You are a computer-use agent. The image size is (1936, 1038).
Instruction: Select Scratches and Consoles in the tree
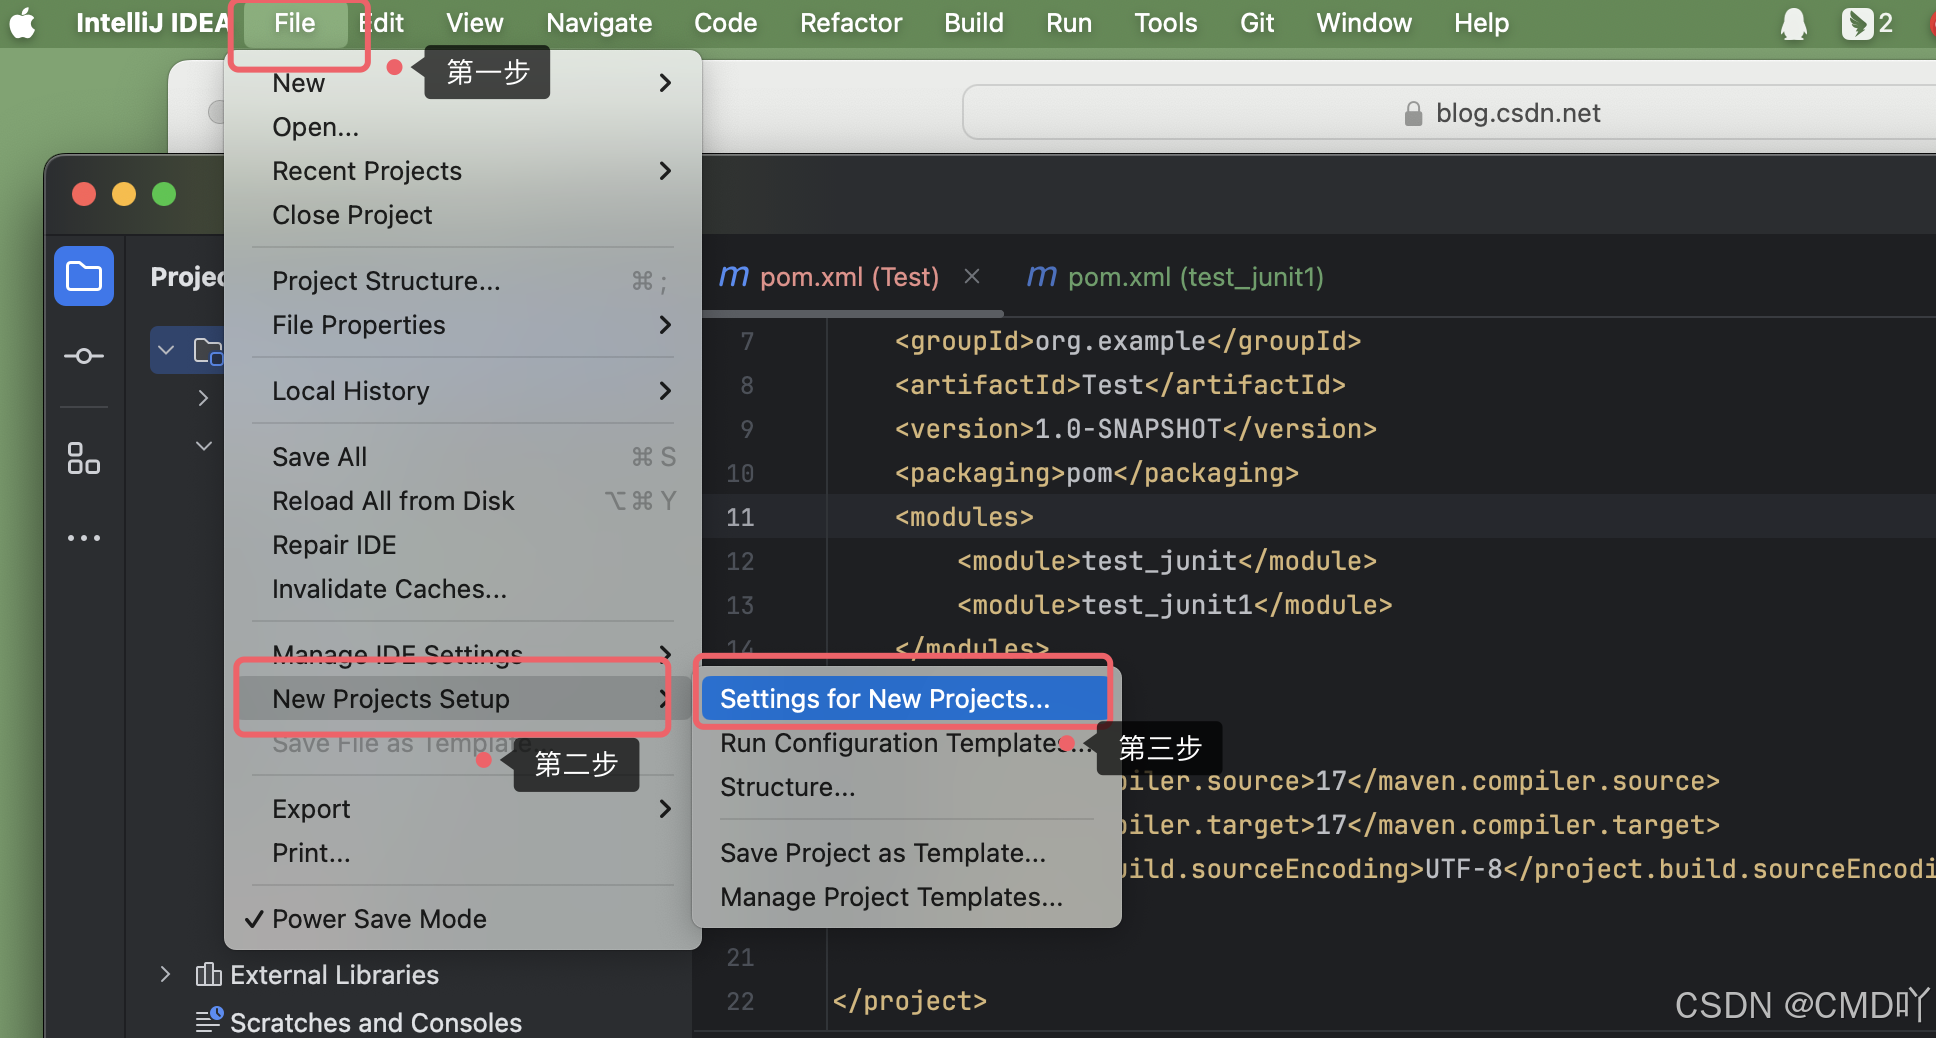376,1022
